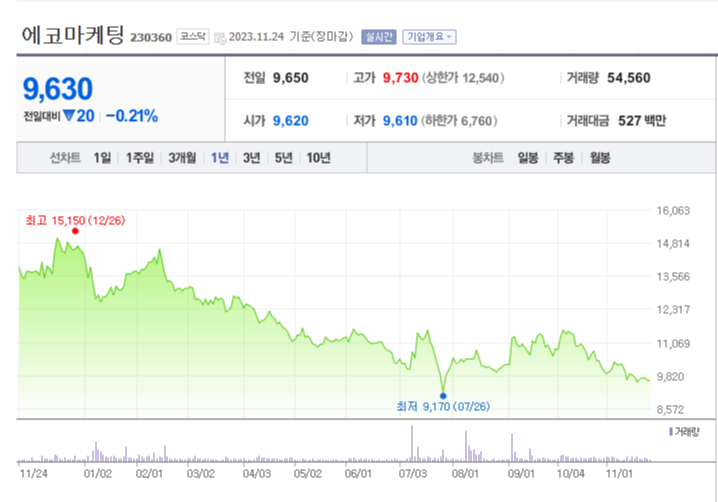Select the 1일 line chart period
Viewport: 718px width, 502px height.
(102, 158)
